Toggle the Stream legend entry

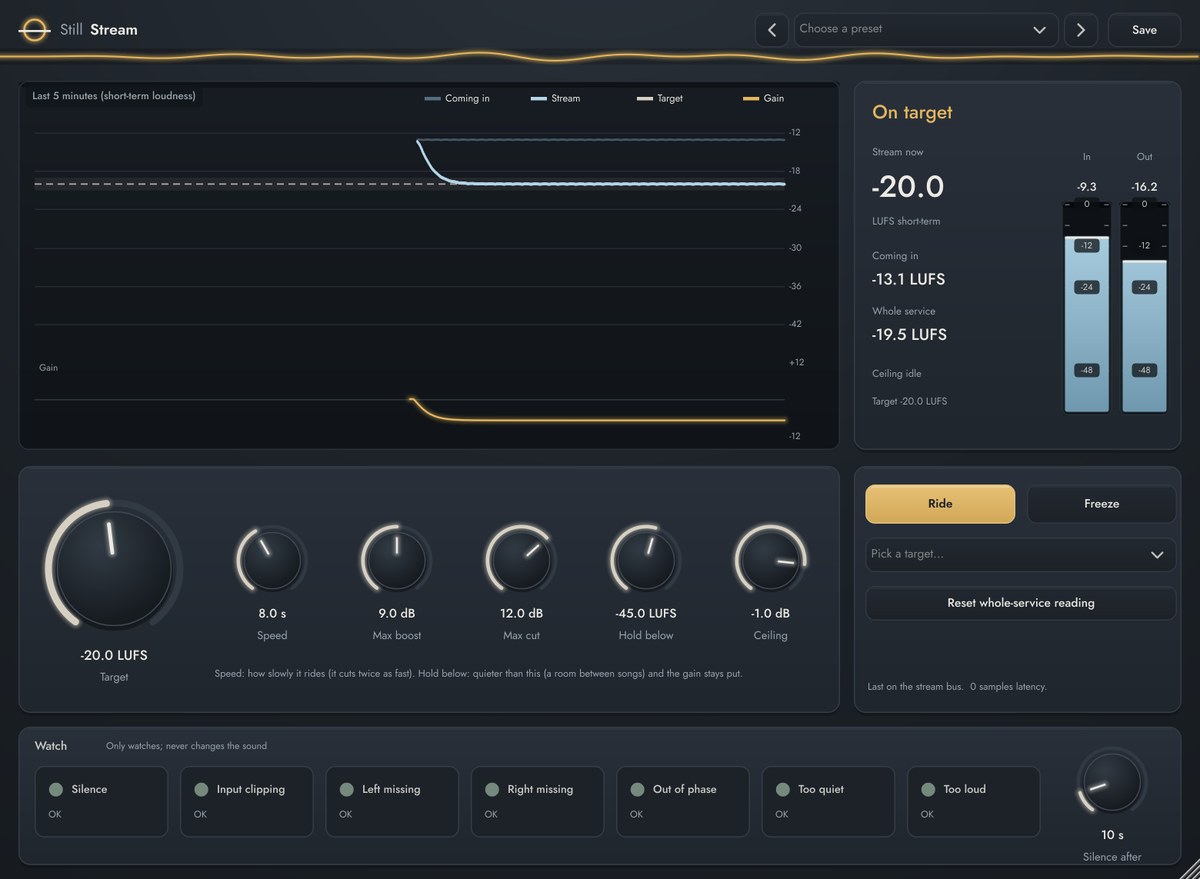click(x=555, y=98)
